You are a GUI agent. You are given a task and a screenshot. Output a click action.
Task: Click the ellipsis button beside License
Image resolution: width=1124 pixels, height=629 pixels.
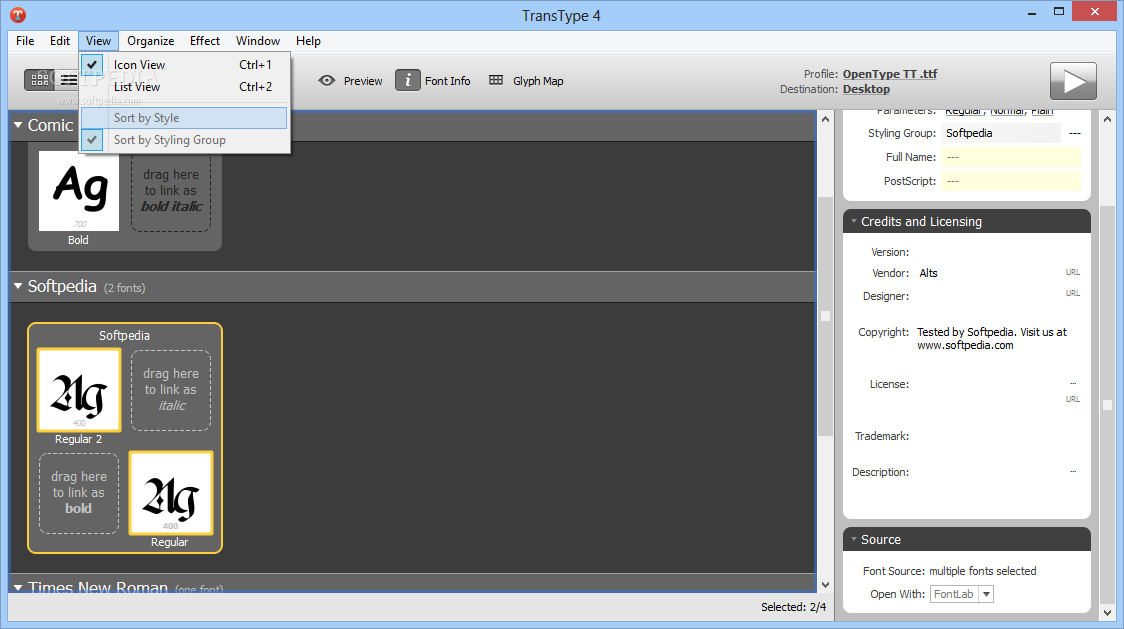pos(1073,384)
